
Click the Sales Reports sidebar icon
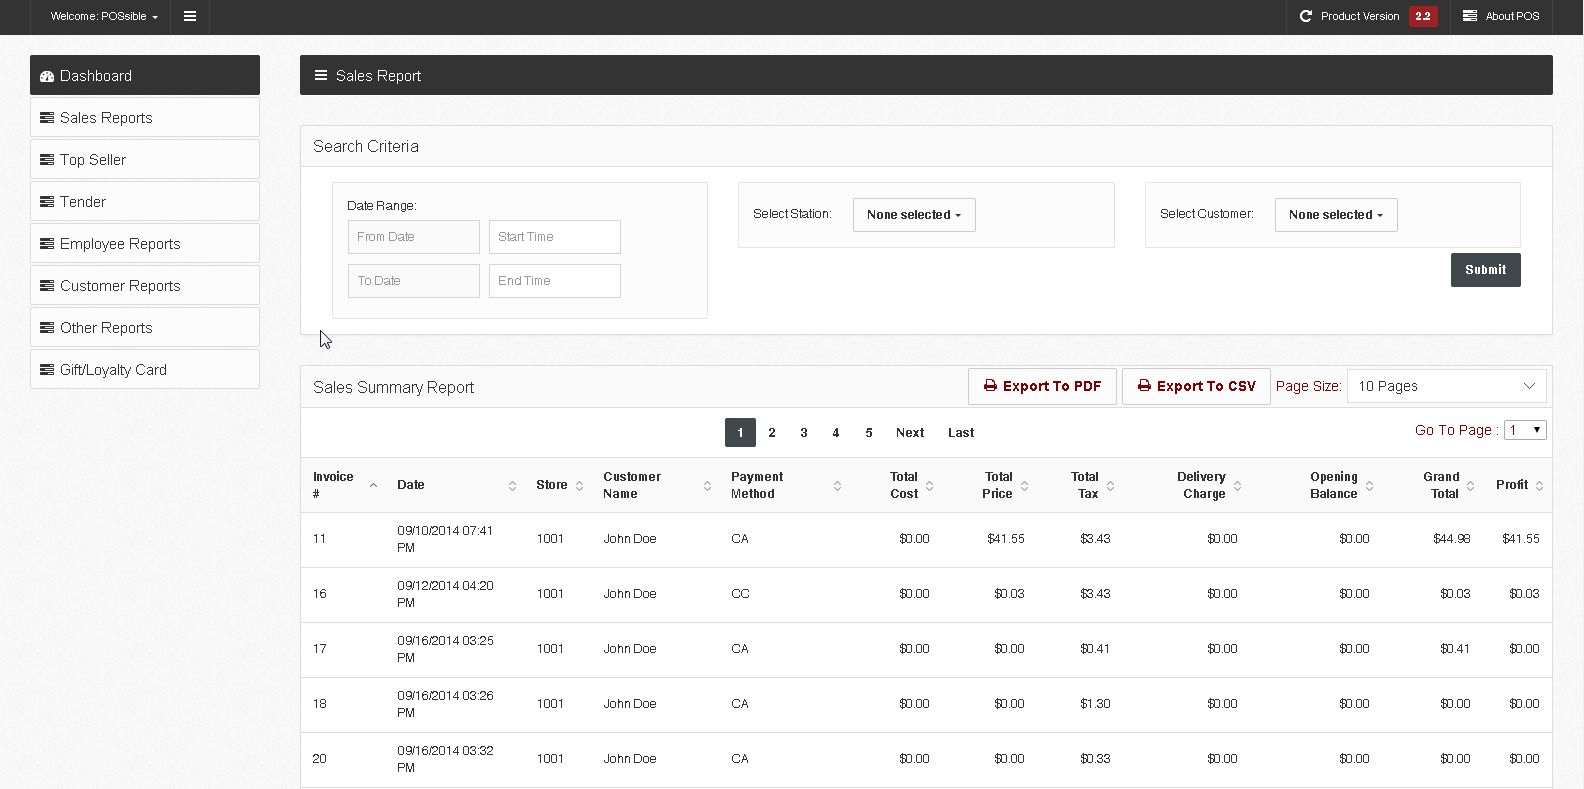[x=47, y=118]
